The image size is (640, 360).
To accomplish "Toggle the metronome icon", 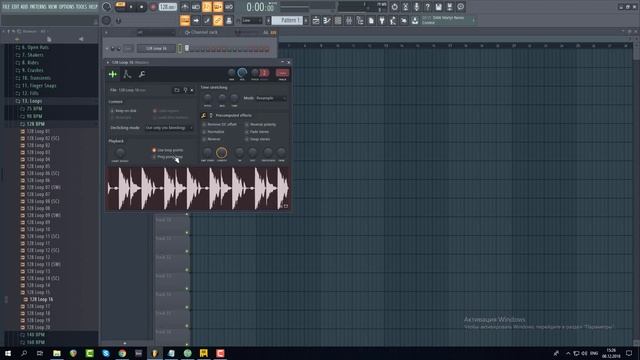I will click(185, 7).
